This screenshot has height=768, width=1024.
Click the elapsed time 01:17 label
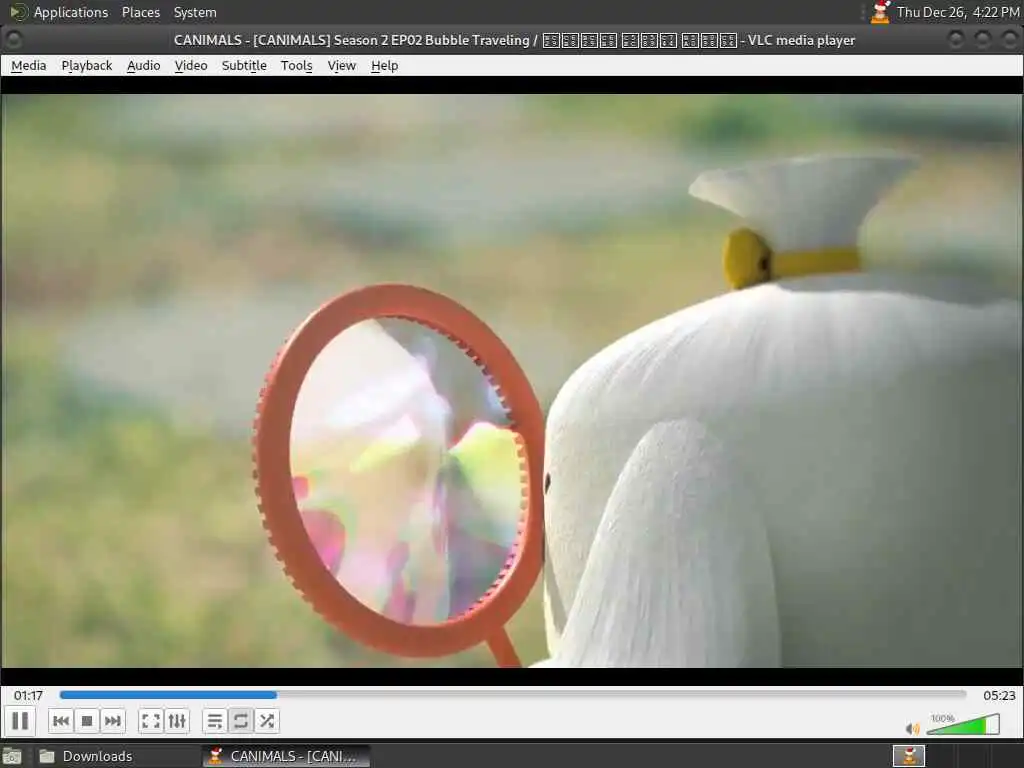tap(28, 696)
